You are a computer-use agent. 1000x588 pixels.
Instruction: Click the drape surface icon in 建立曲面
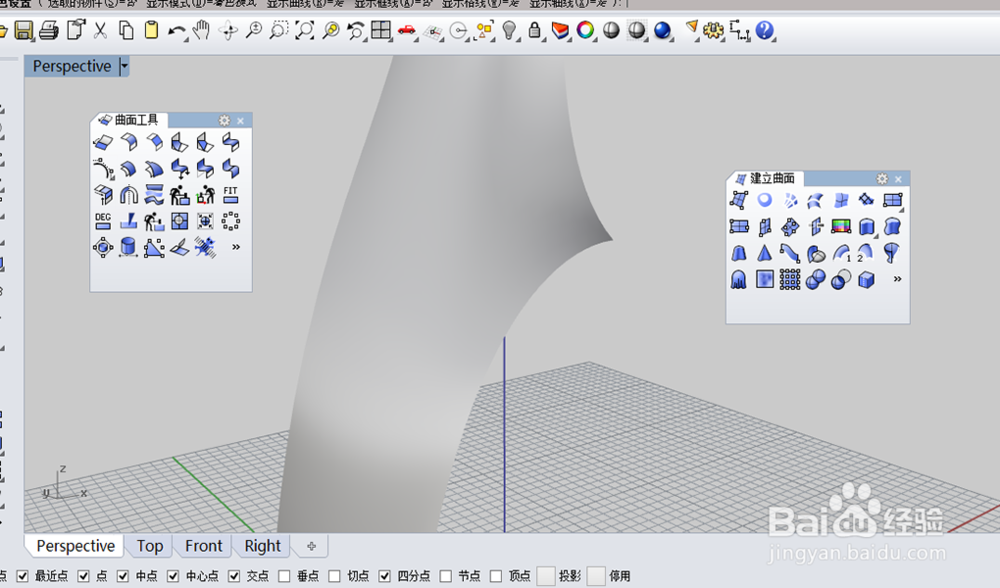[x=739, y=279]
